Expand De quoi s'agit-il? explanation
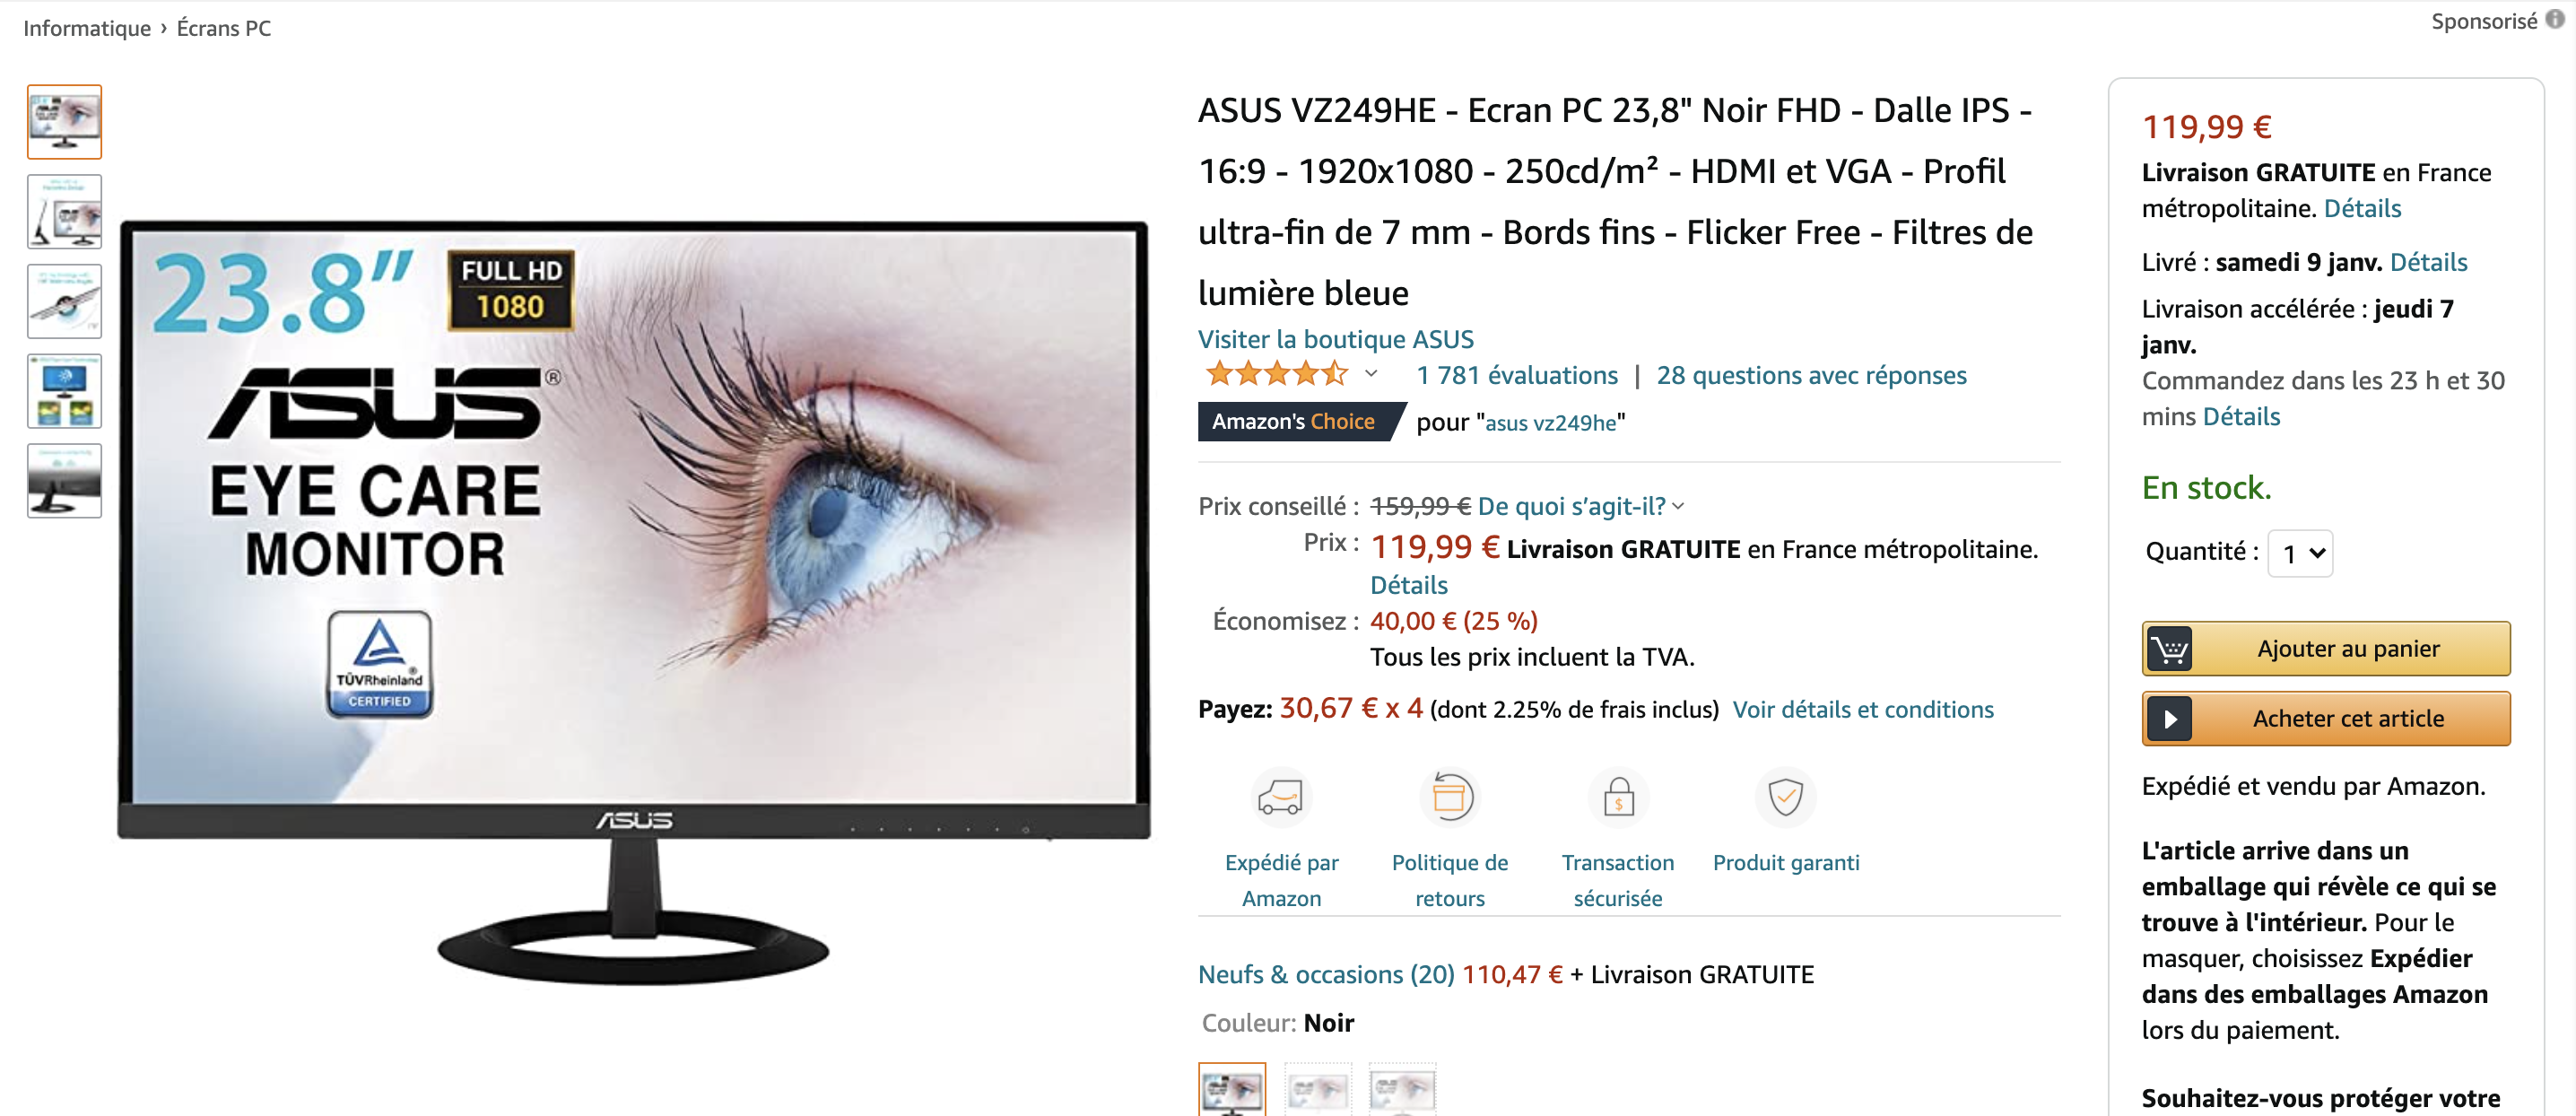The height and width of the screenshot is (1116, 2576). 1580,506
